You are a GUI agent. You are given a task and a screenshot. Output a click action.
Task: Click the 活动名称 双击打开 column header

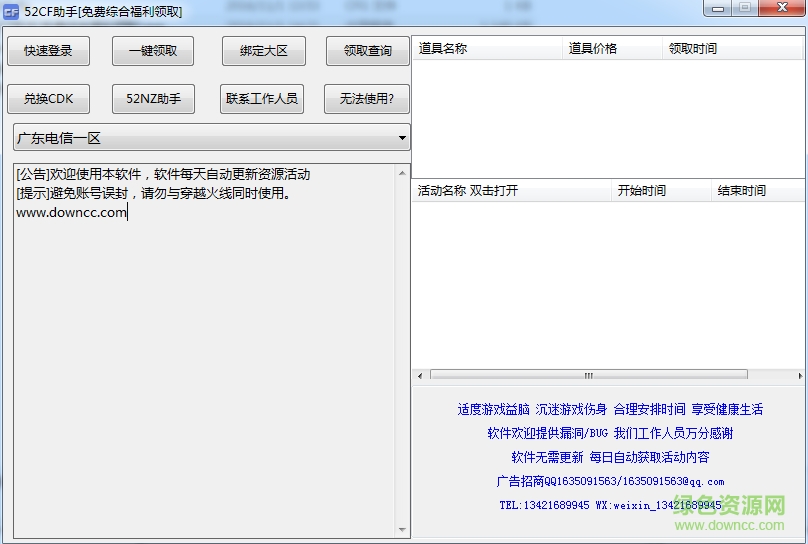512,191
